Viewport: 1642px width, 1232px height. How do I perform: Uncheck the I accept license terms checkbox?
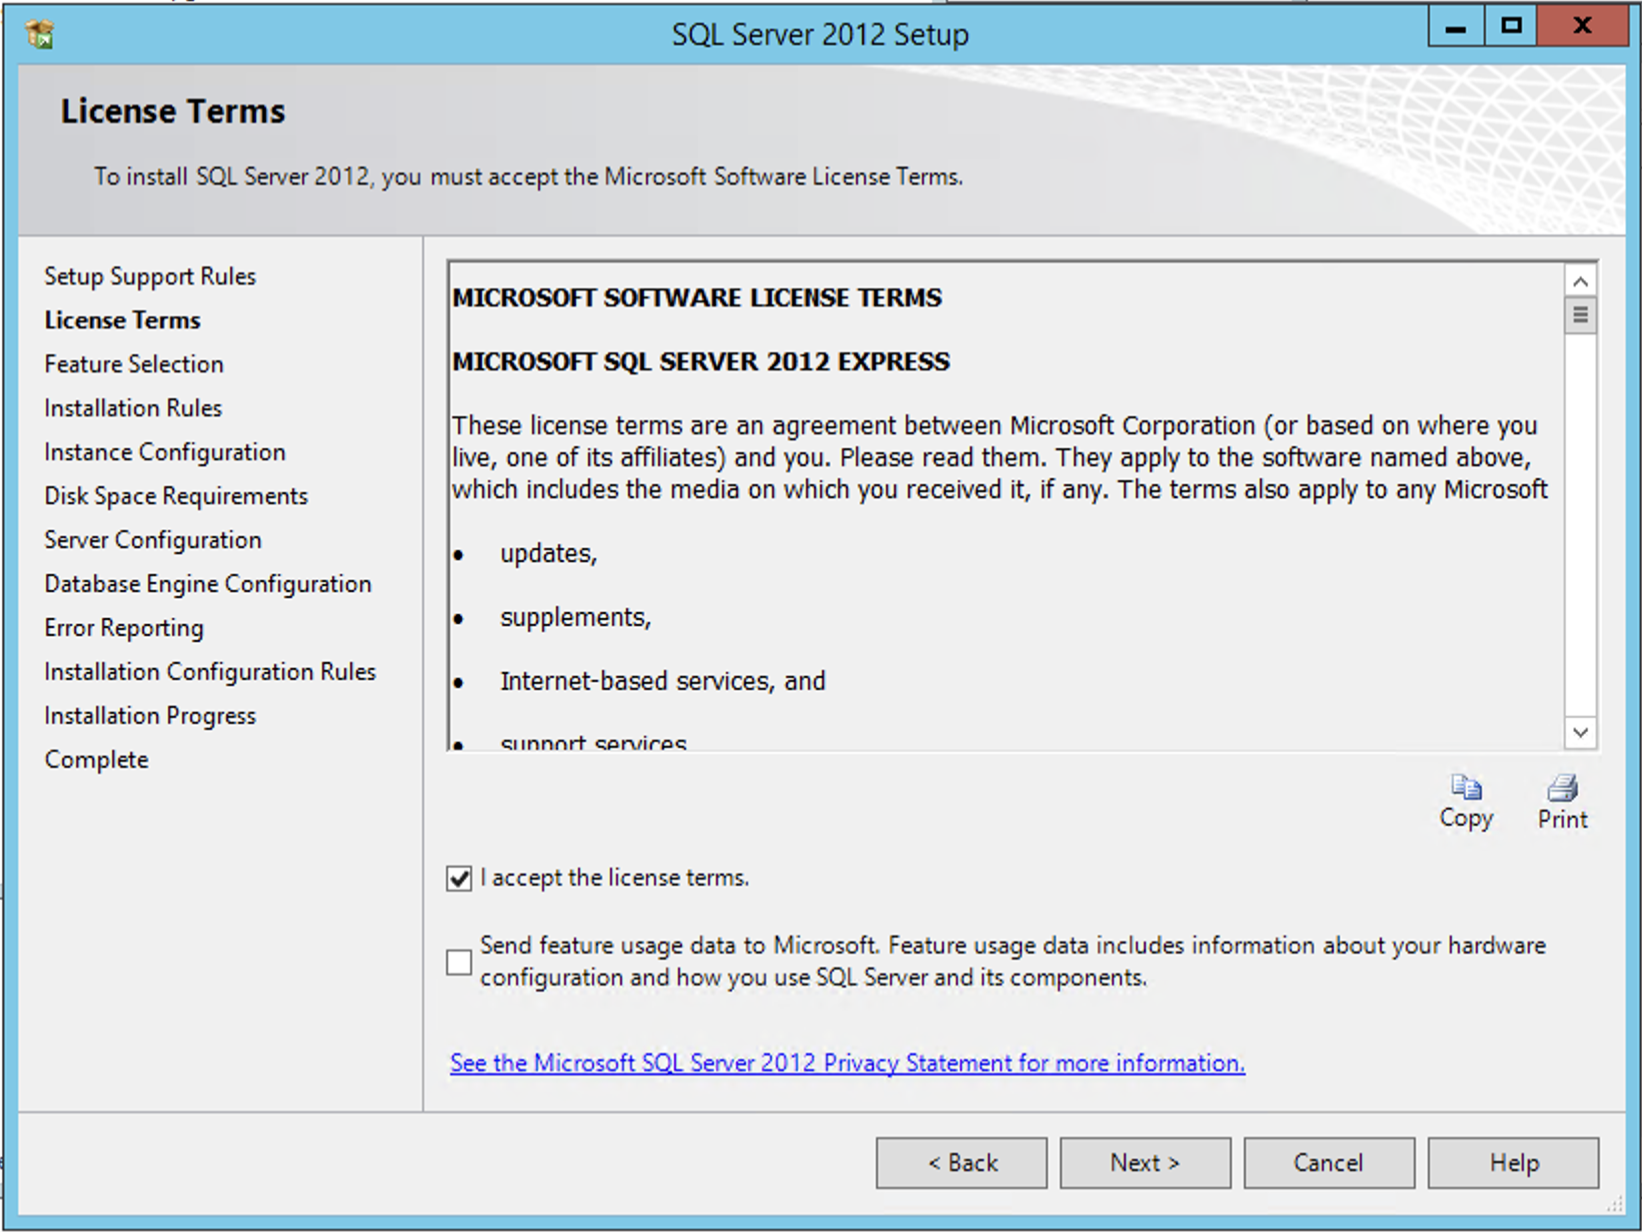click(x=459, y=878)
